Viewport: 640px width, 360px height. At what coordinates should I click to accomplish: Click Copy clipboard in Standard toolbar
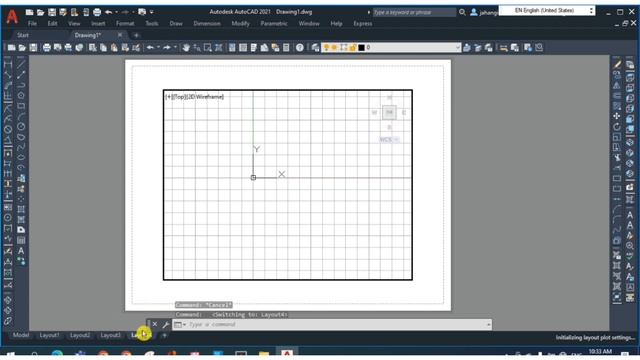103,48
